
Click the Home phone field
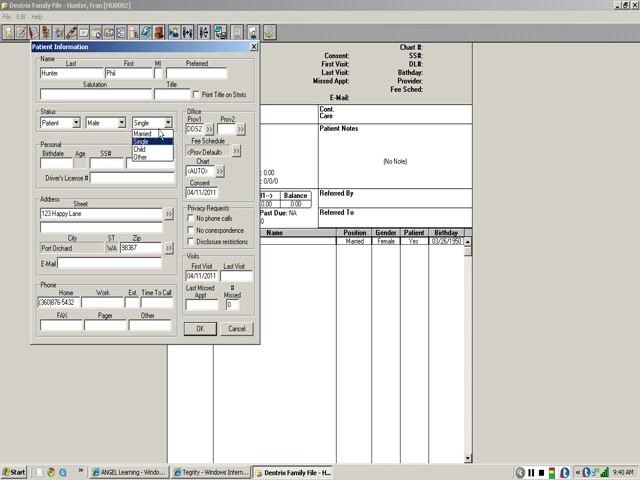point(59,302)
